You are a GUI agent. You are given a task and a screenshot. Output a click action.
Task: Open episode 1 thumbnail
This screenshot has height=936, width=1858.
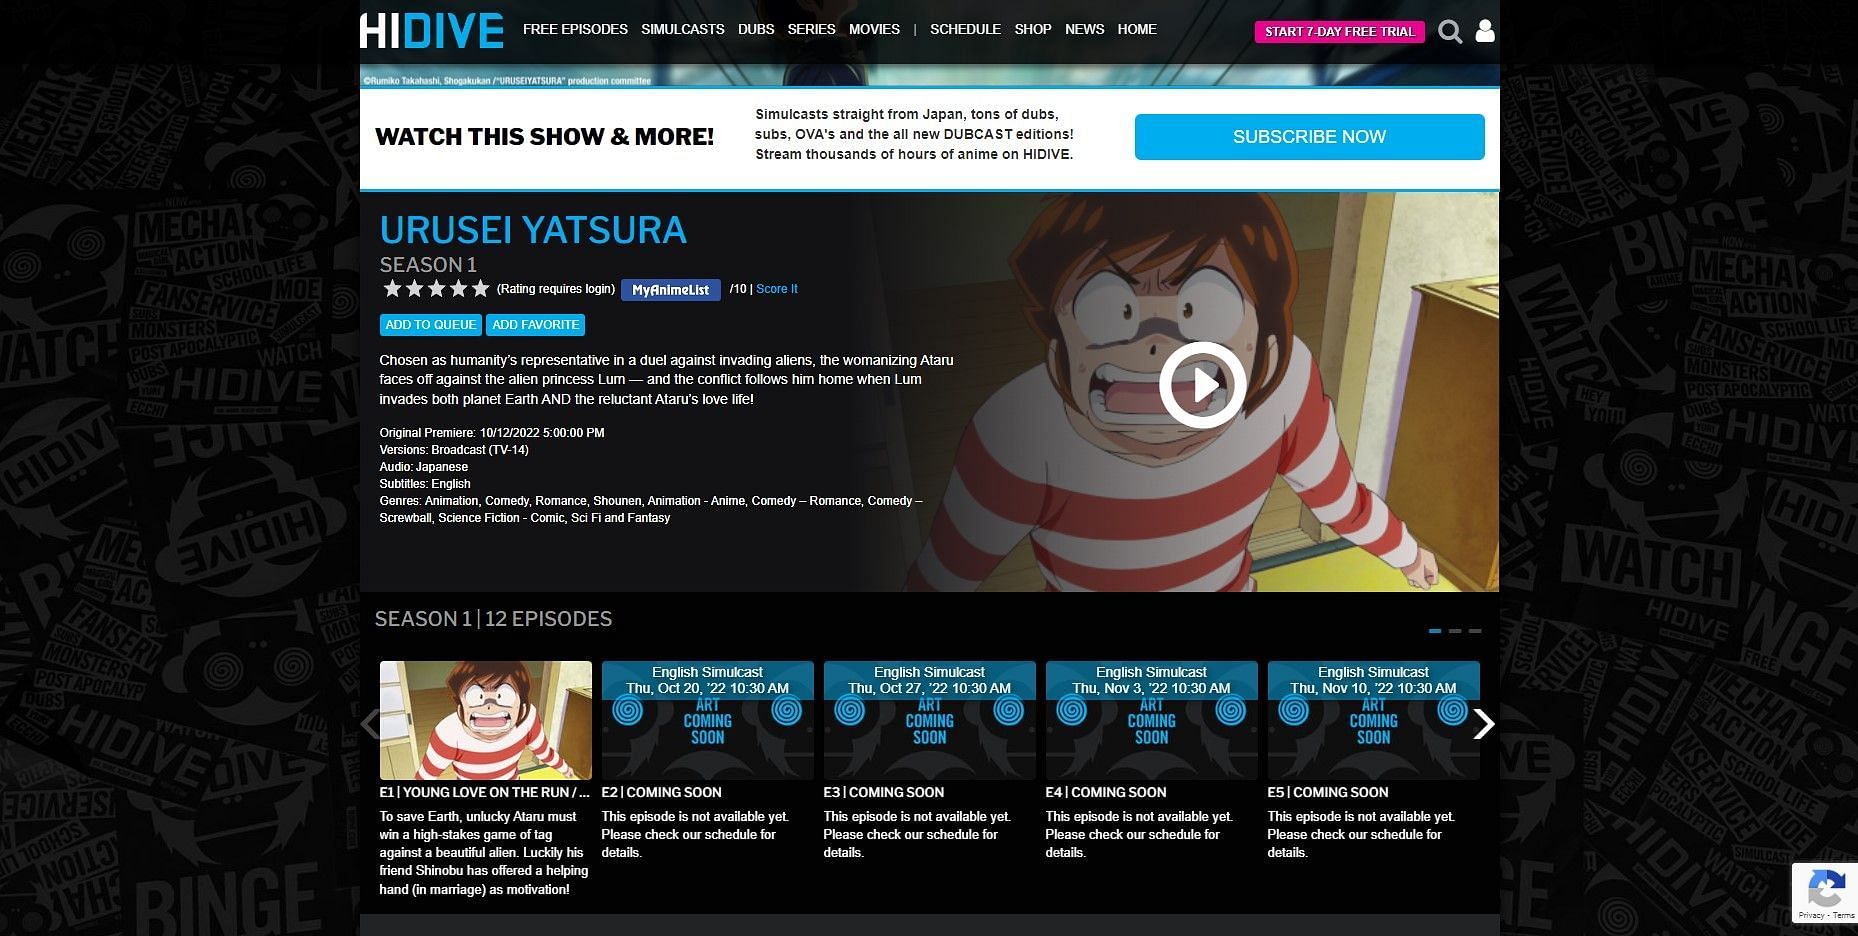point(486,720)
